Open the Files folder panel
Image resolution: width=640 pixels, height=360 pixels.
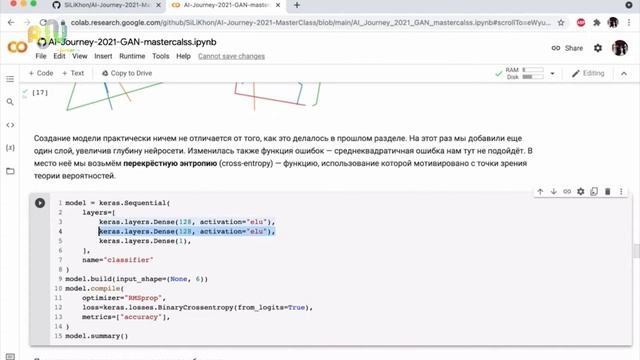point(10,171)
